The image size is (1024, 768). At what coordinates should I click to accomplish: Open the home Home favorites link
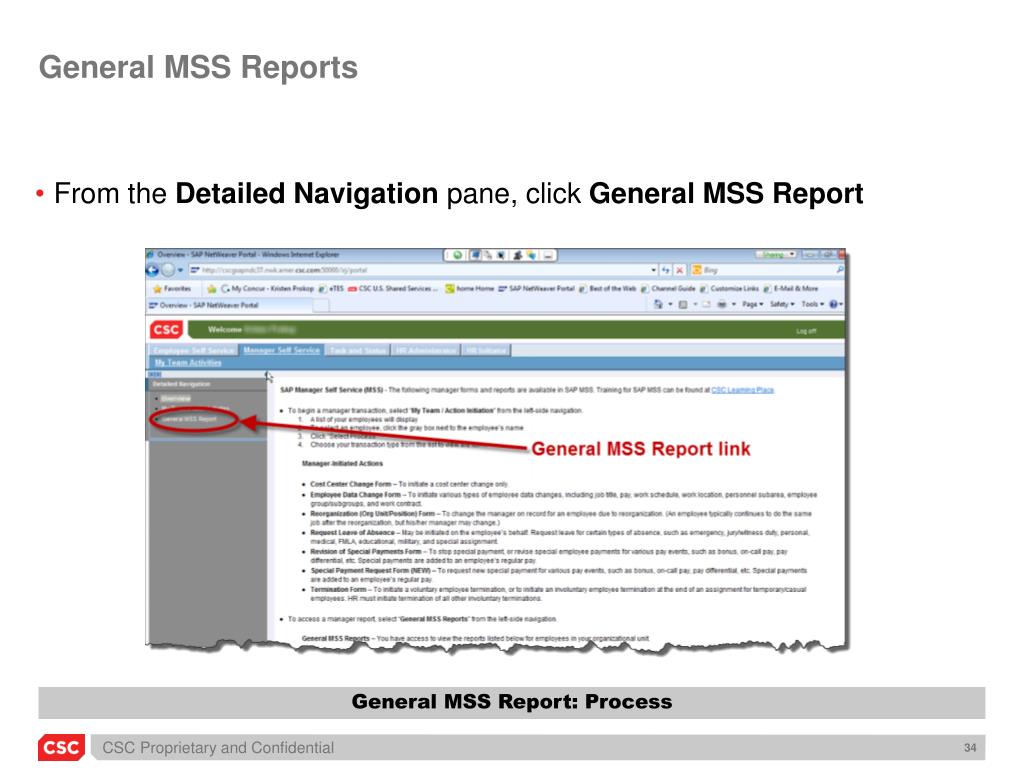pos(470,288)
